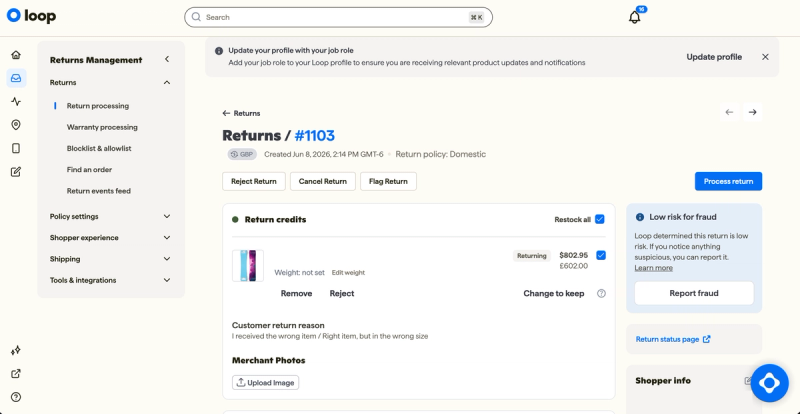Image resolution: width=800 pixels, height=414 pixels.
Task: Click Update profile link
Action: coord(714,57)
